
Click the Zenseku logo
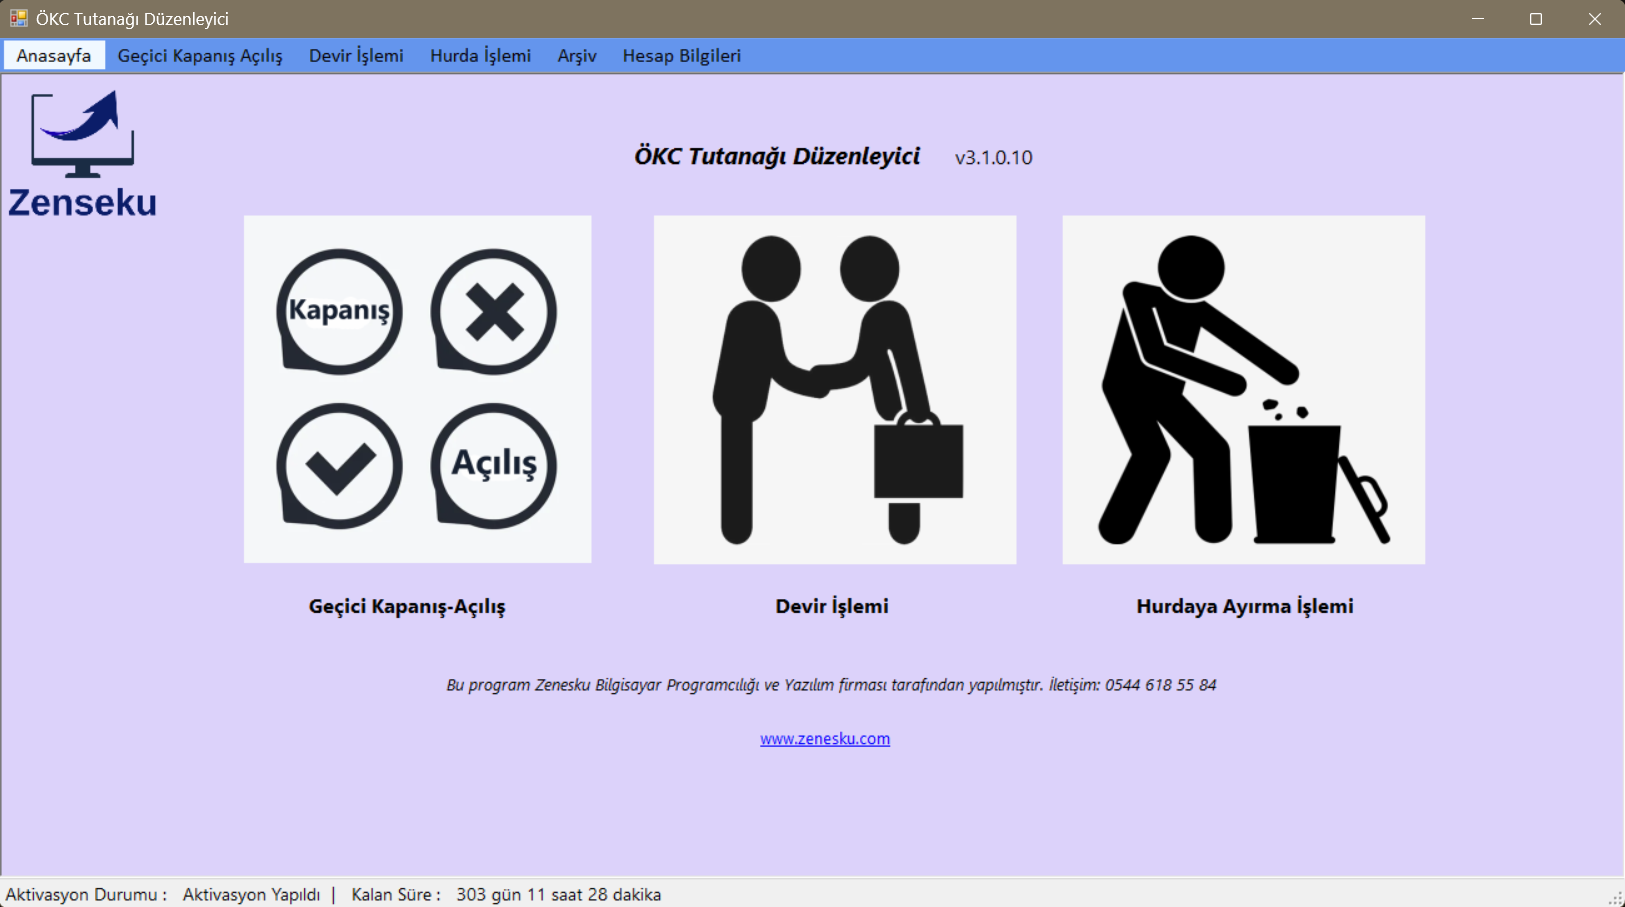[83, 154]
